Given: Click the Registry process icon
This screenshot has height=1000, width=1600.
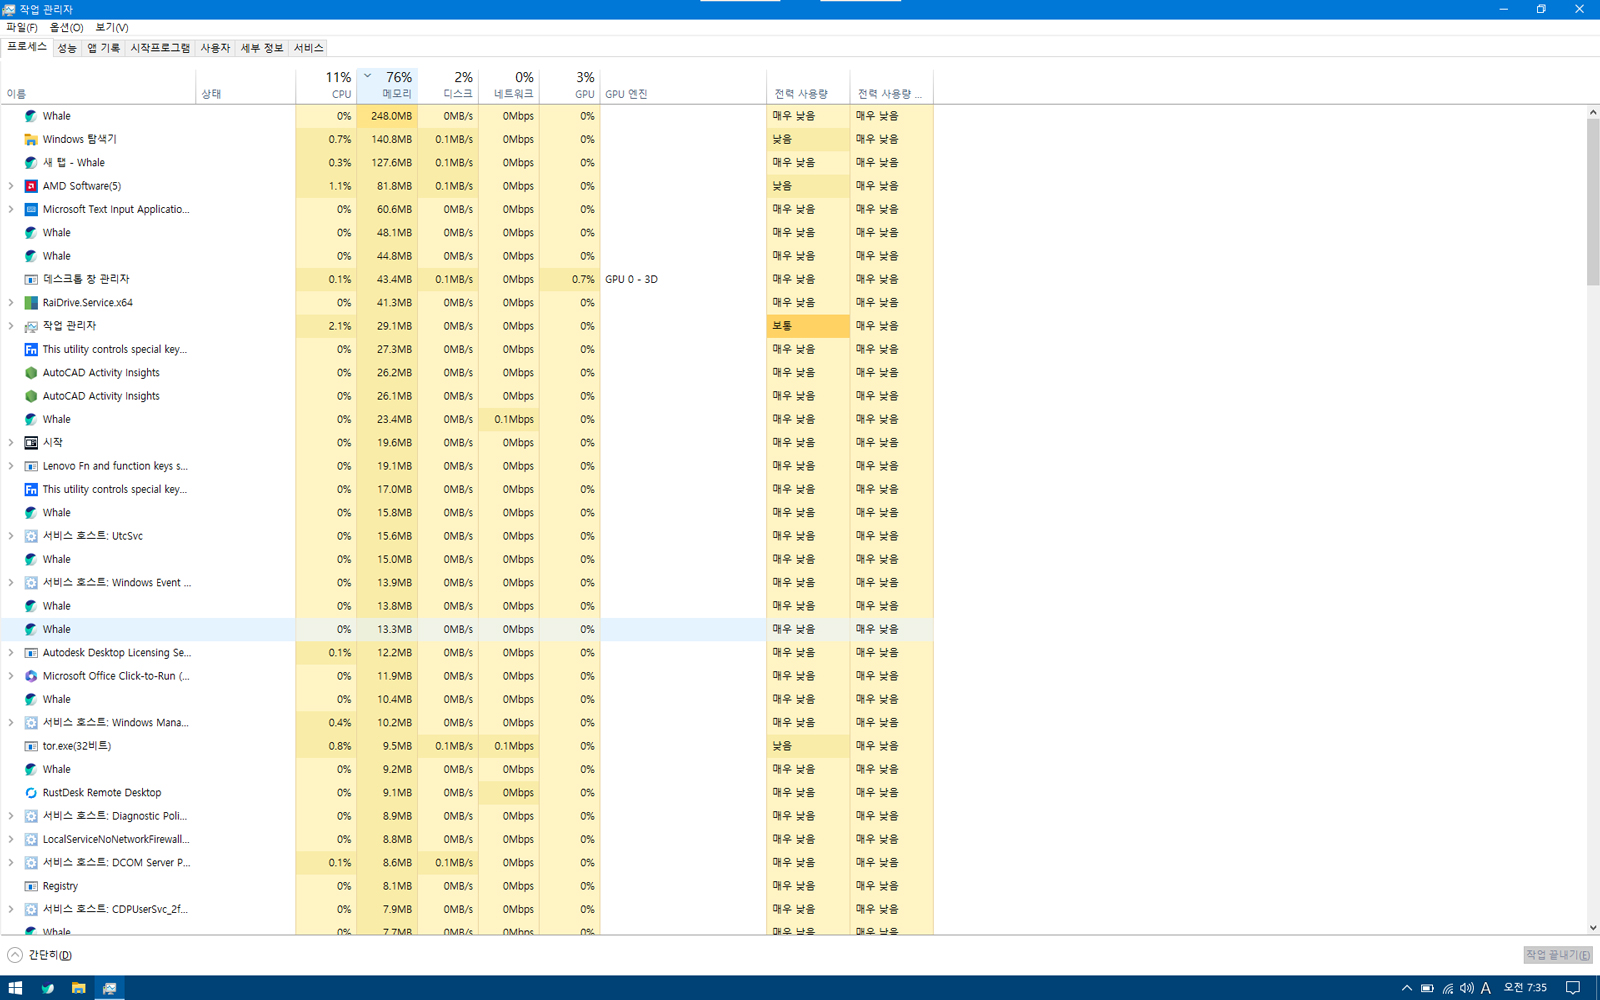Looking at the screenshot, I should pos(31,886).
